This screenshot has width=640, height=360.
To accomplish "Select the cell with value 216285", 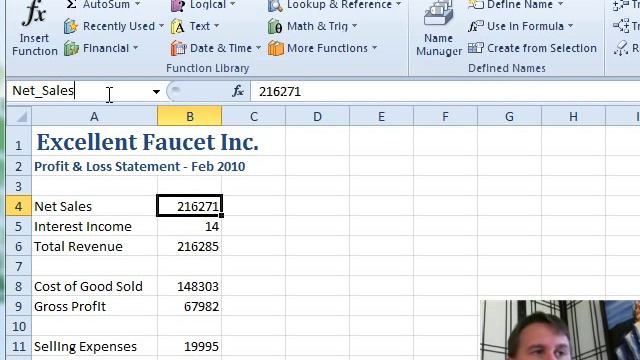I will tap(189, 247).
